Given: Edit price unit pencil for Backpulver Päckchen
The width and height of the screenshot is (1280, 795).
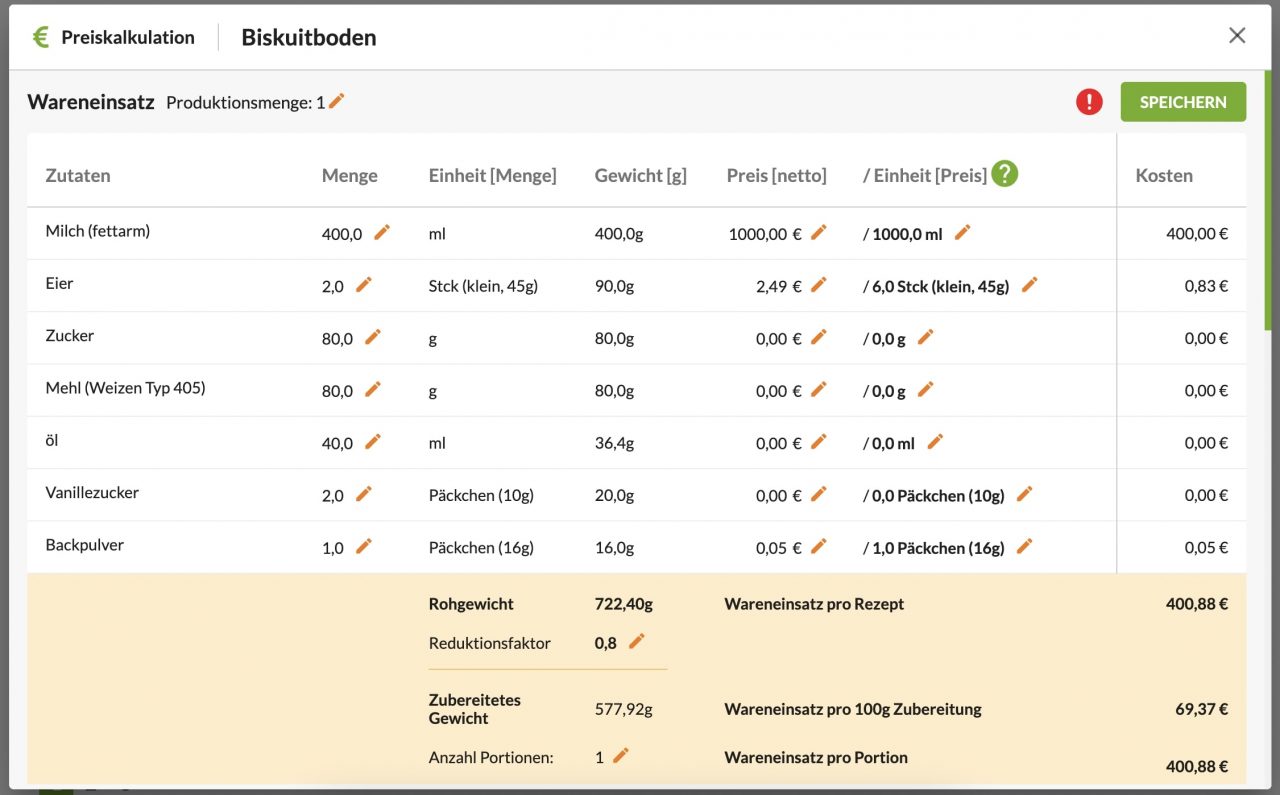Looking at the screenshot, I should coord(1025,546).
